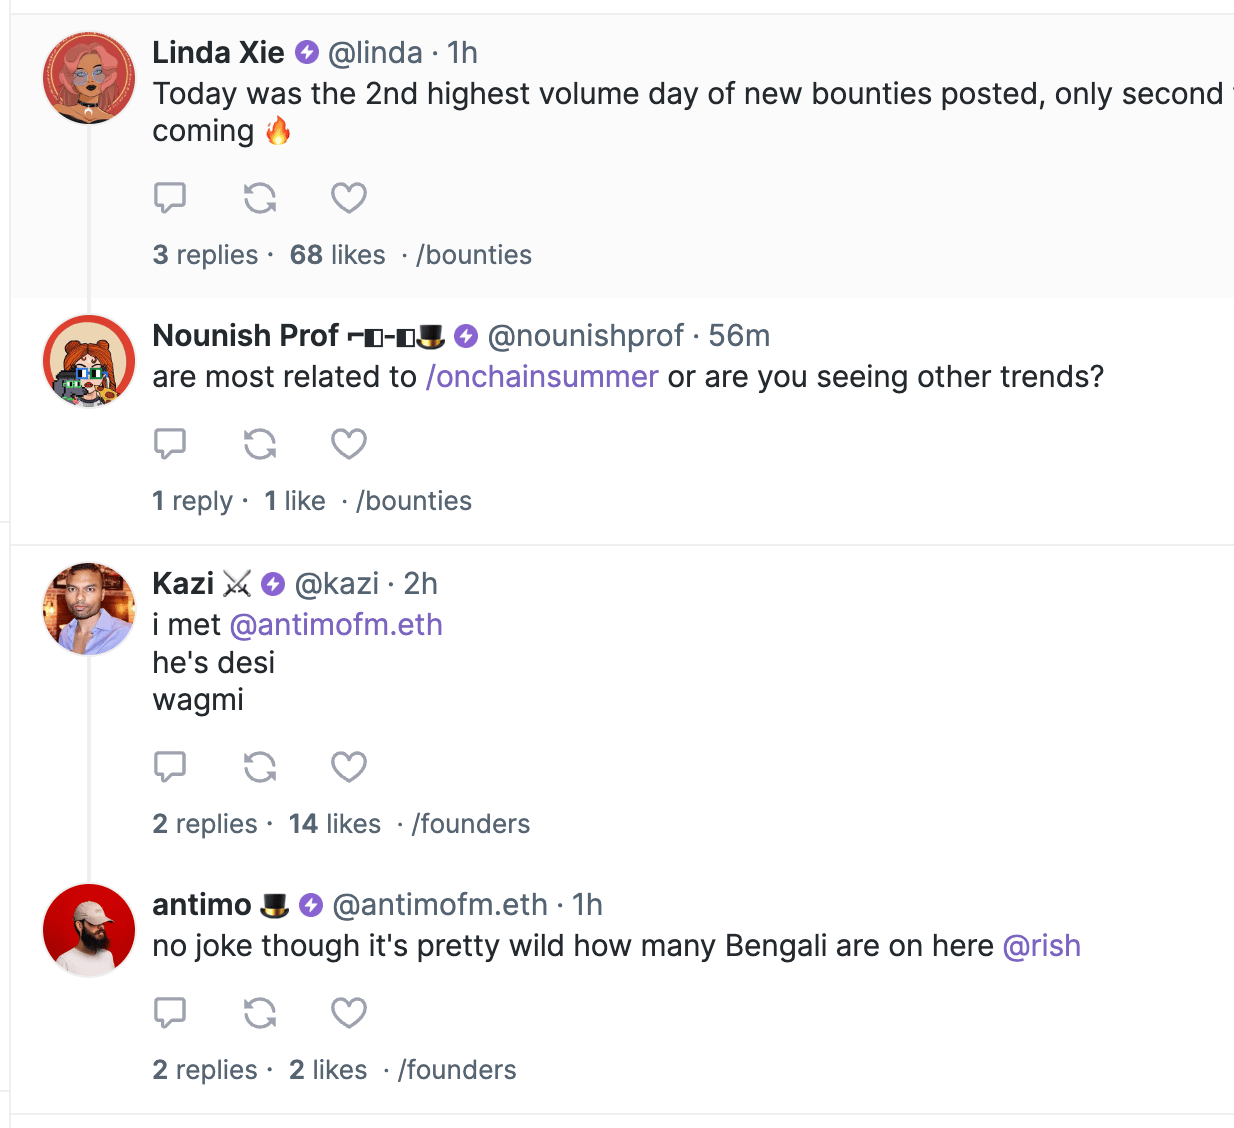1234x1128 pixels.
Task: Open Linda Xie's profile avatar
Action: pyautogui.click(x=89, y=78)
